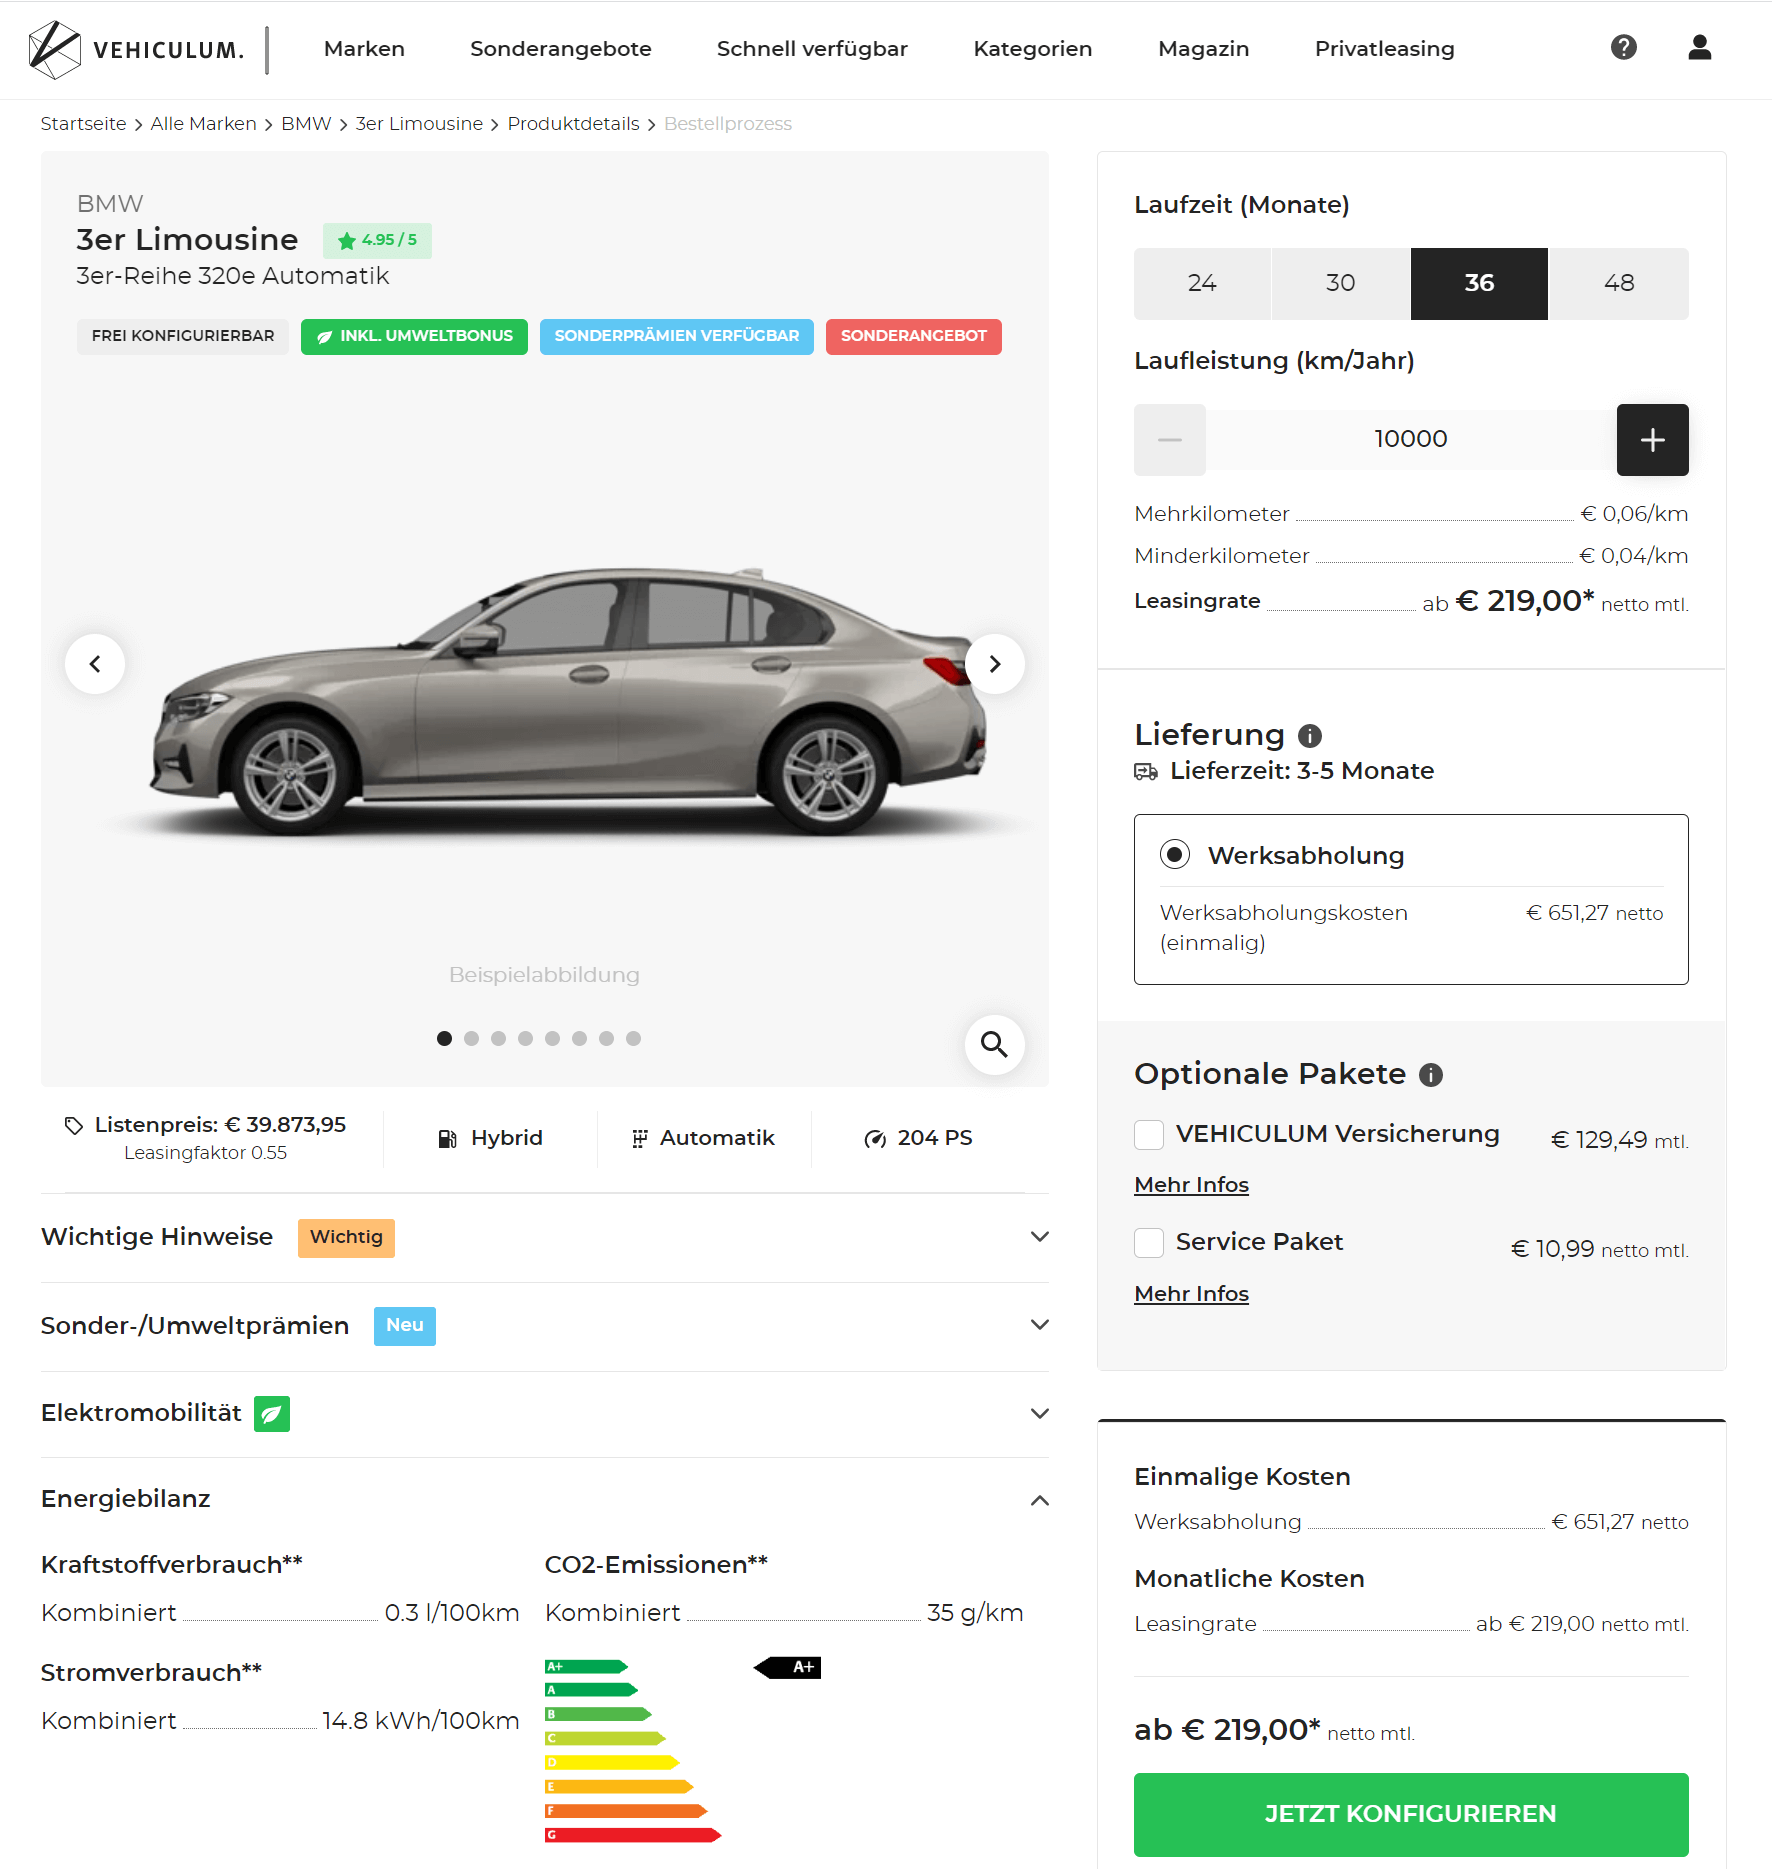Expand Elektromobilität section
Image resolution: width=1772 pixels, height=1869 pixels.
[545, 1414]
